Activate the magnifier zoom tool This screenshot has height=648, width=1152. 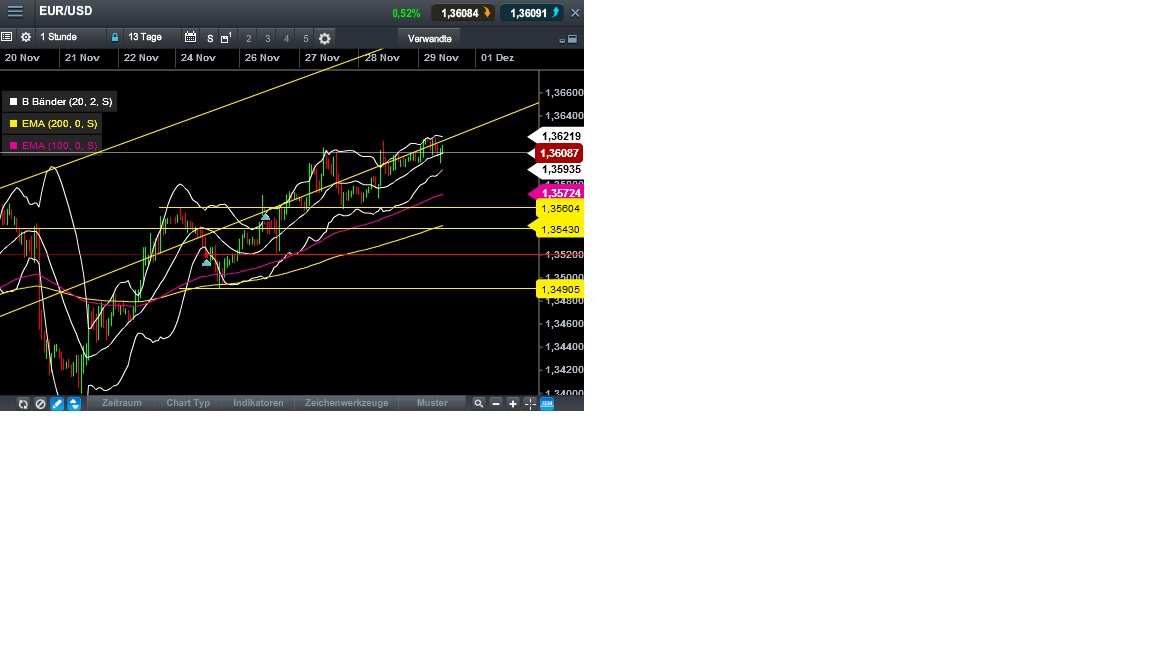point(479,403)
